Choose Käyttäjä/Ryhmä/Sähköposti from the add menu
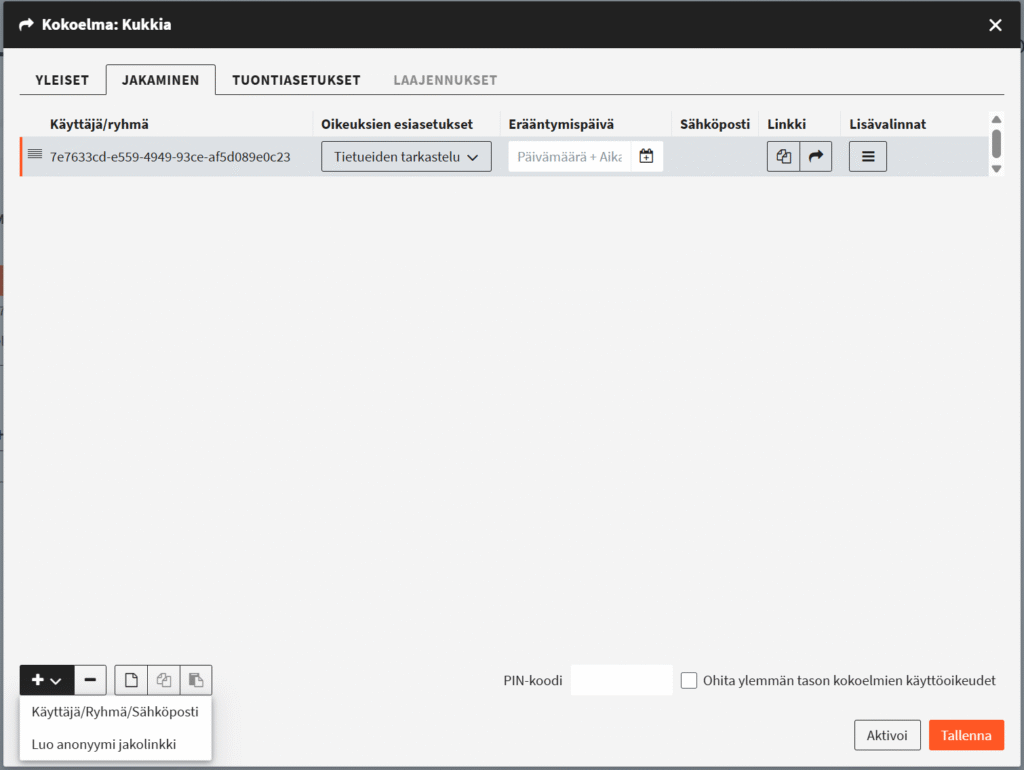1024x770 pixels. [x=115, y=712]
